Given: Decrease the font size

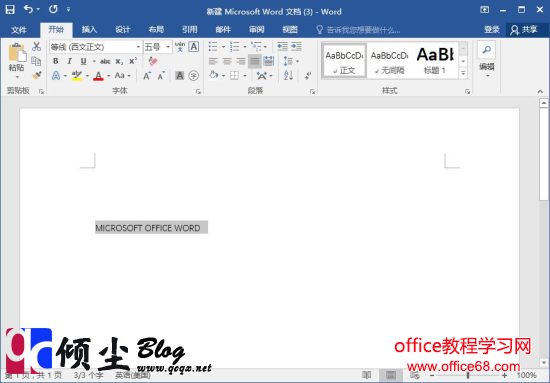Looking at the screenshot, I should (161, 76).
